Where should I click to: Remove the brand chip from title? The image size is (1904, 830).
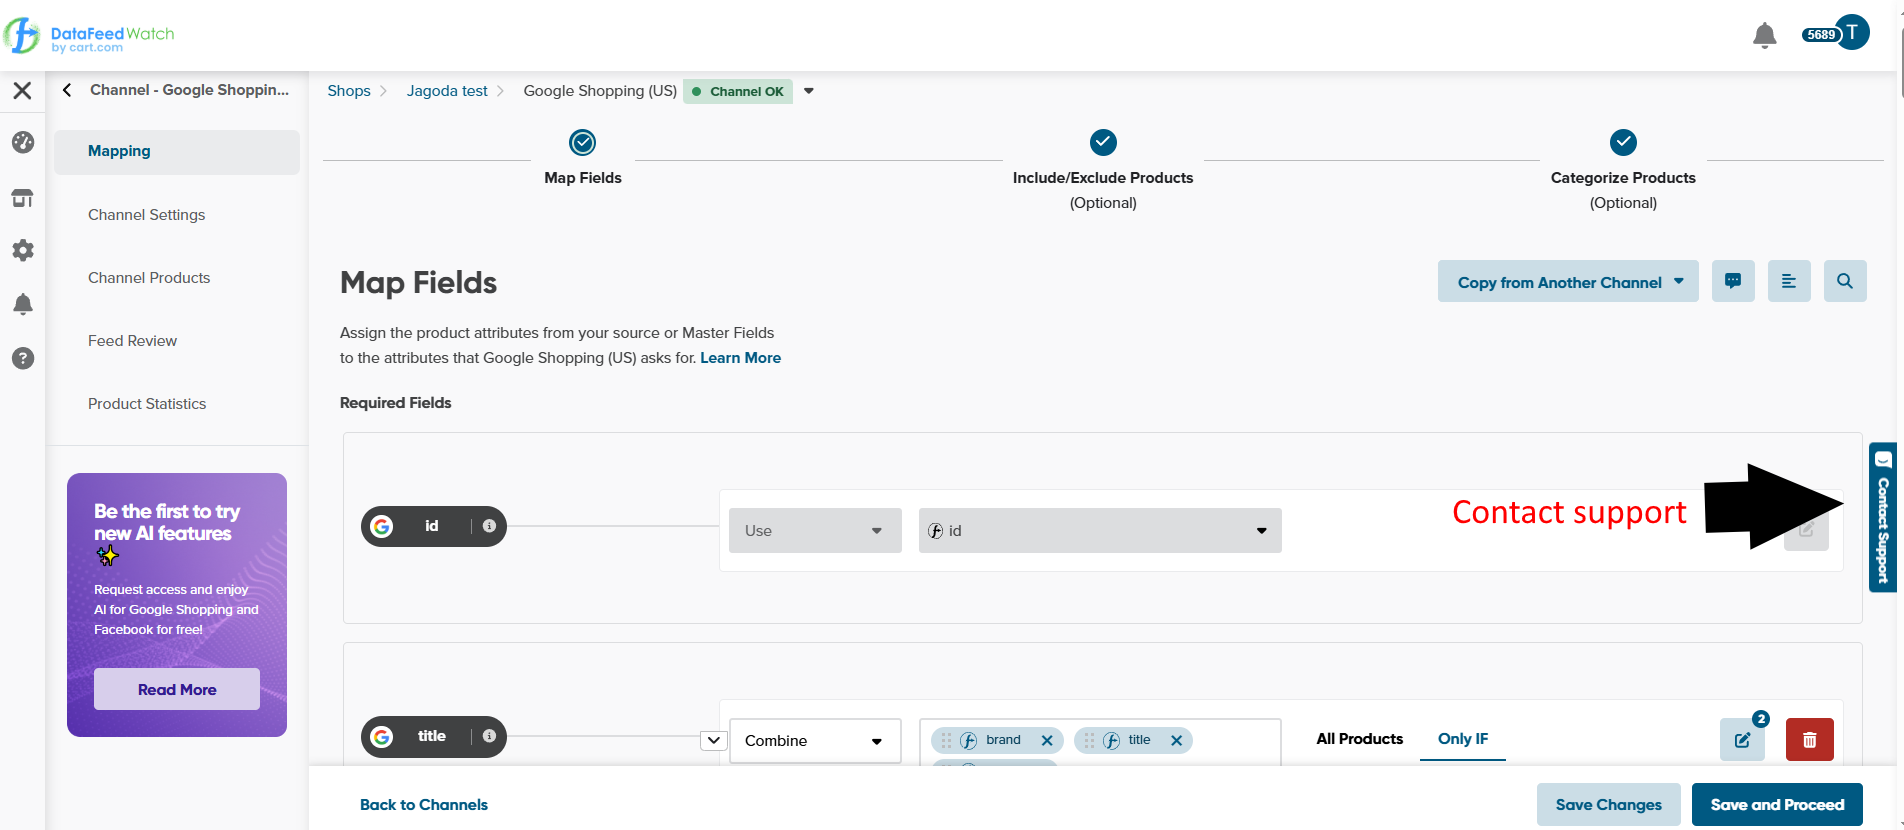click(1047, 741)
